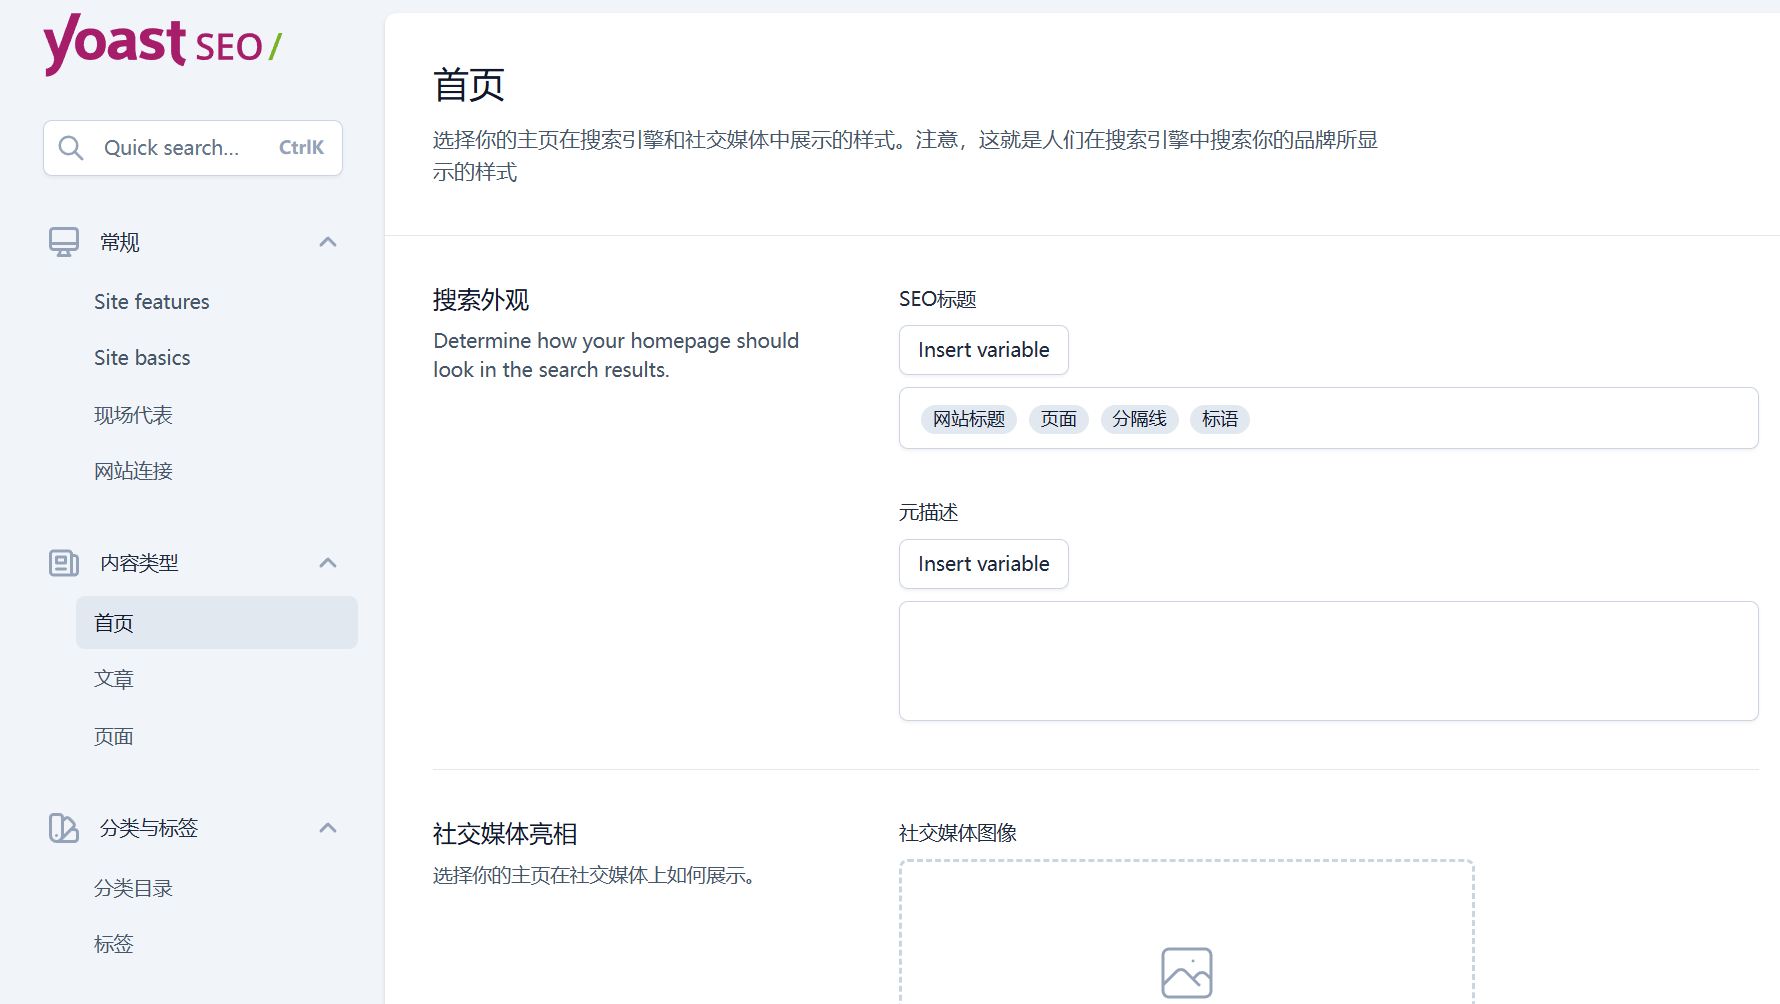
Task: Select the 标语 variable tag
Action: tap(1220, 419)
